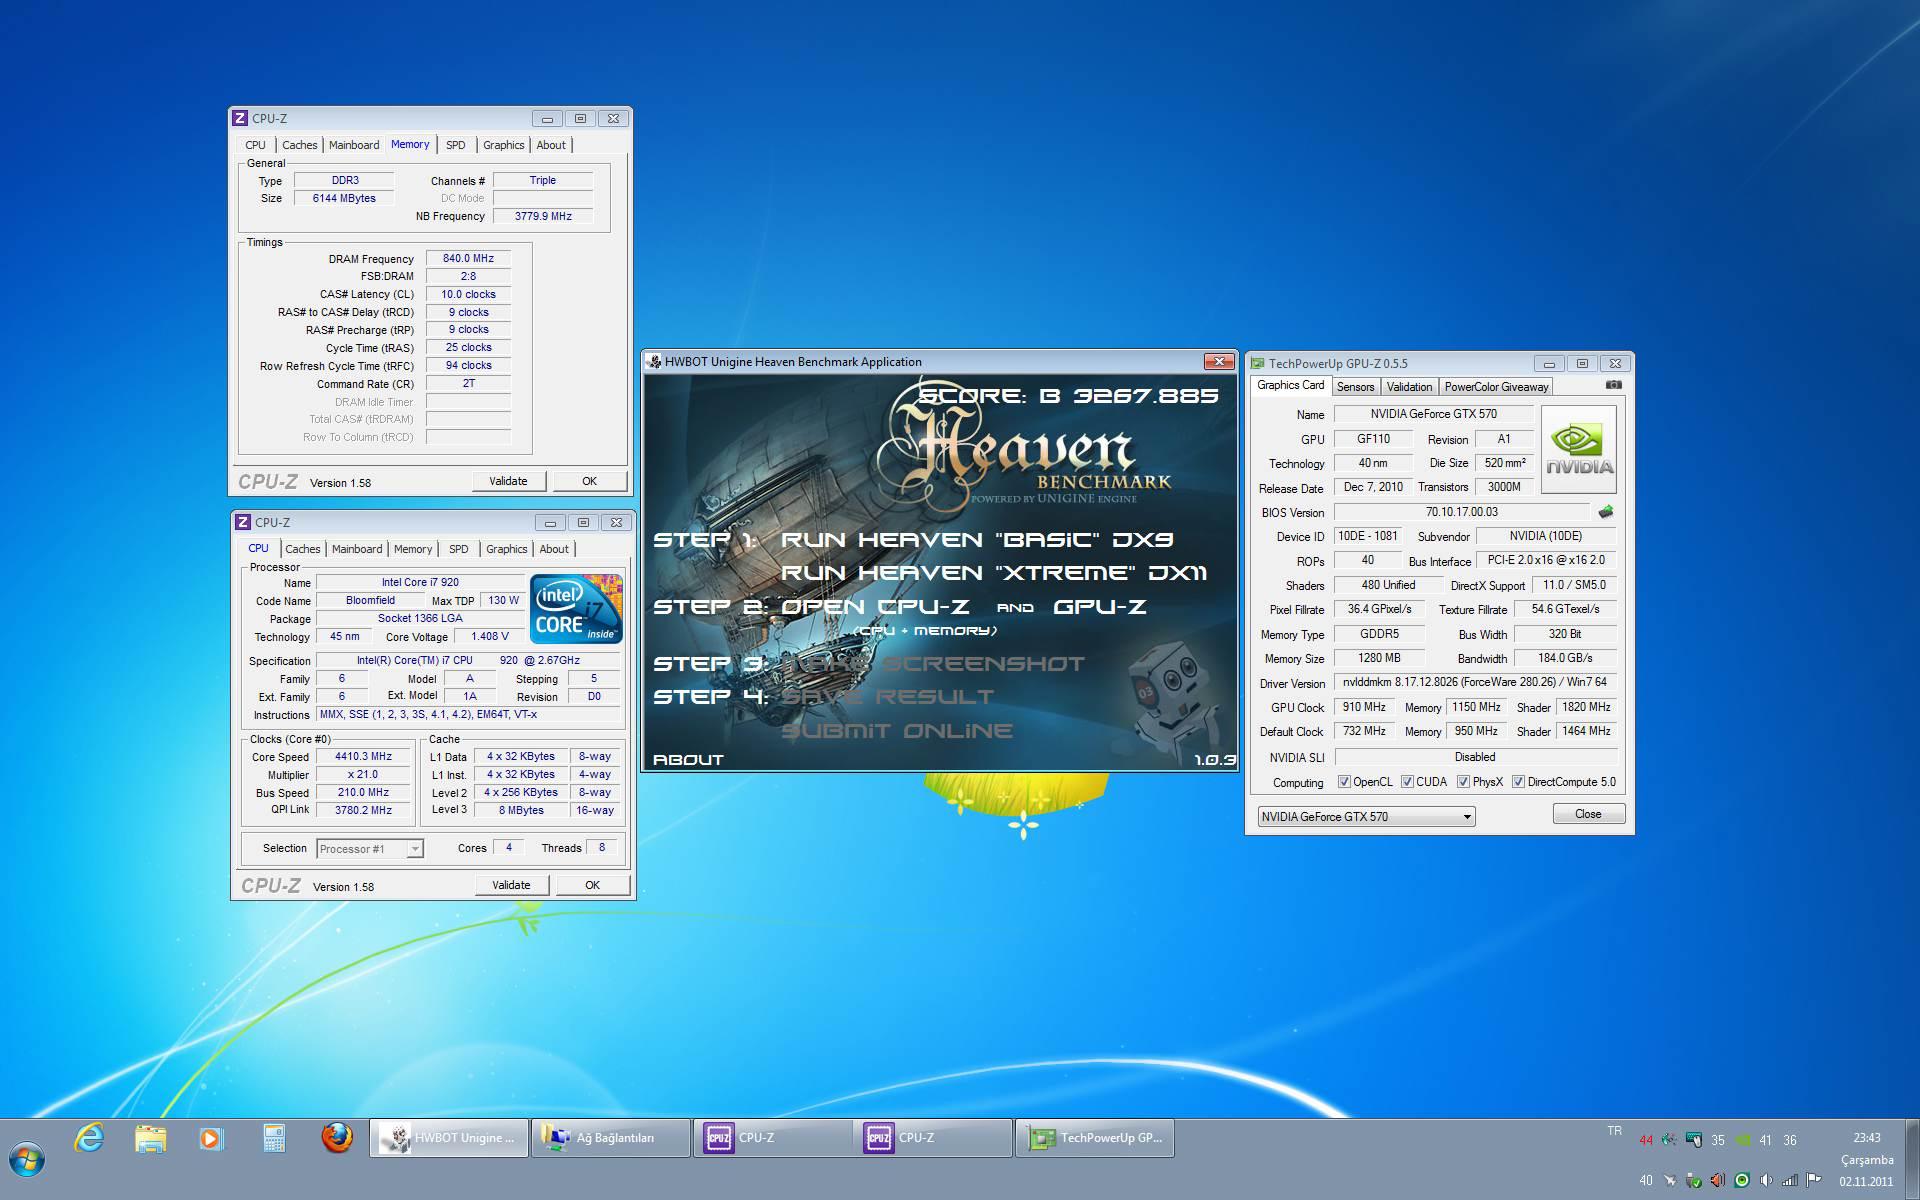Open the Calculator icon on taskbar
Viewport: 1920px width, 1200px height.
tap(274, 1138)
